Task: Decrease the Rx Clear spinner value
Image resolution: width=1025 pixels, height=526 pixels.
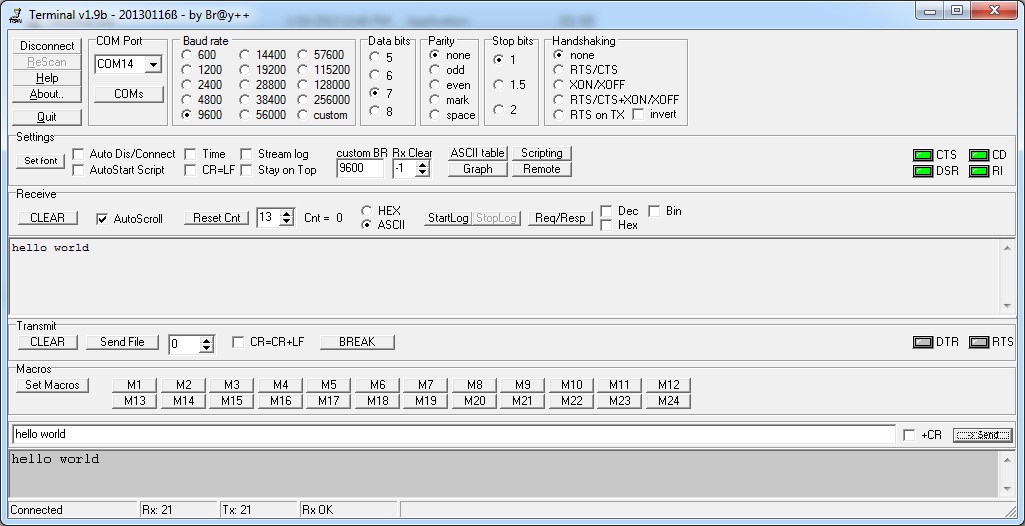Action: pos(423,173)
